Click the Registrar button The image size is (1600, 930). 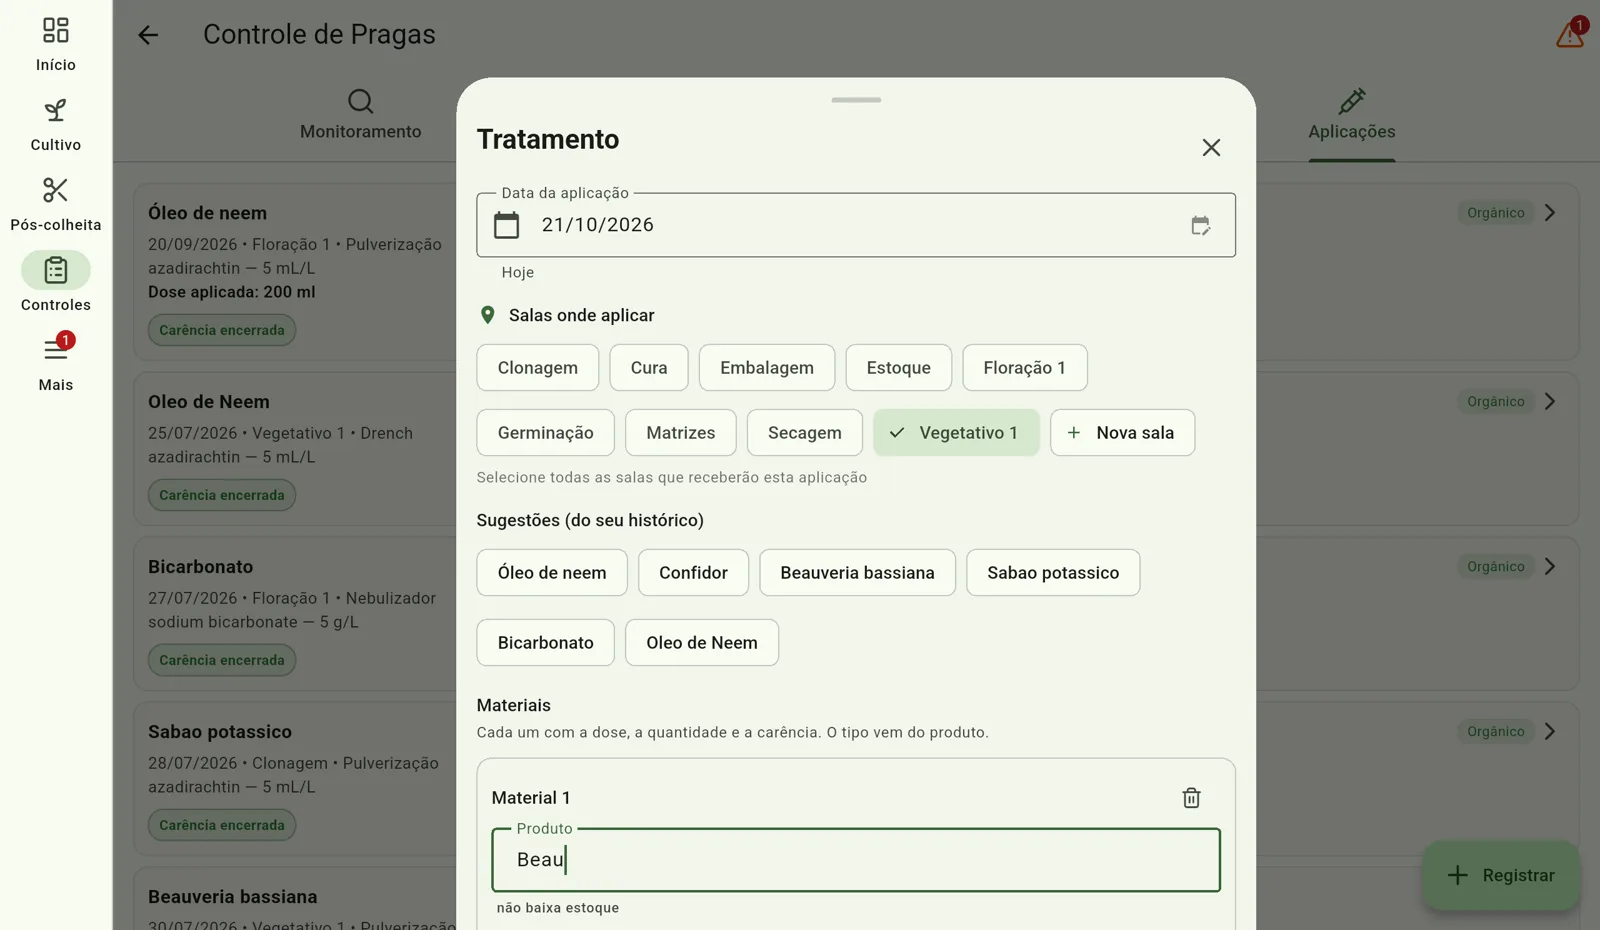[x=1501, y=876]
